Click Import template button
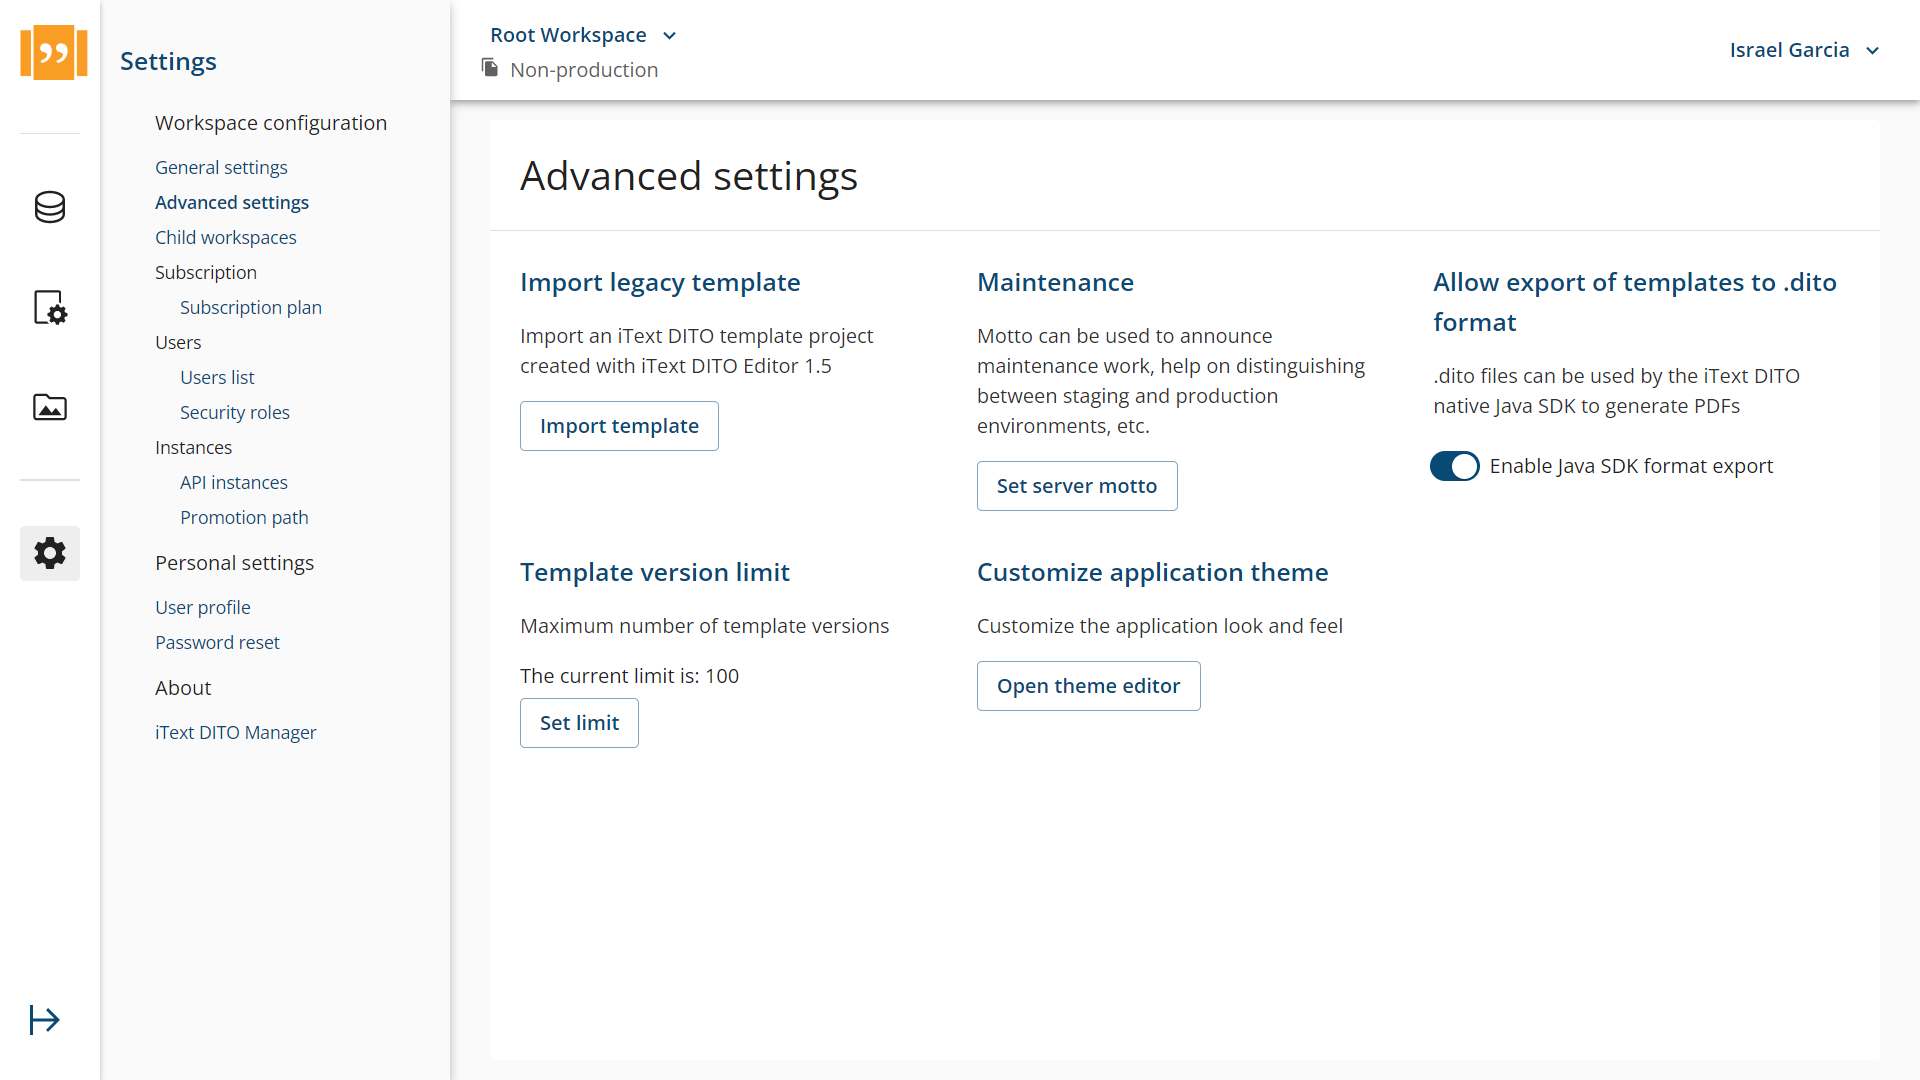Viewport: 1920px width, 1080px height. [x=618, y=426]
